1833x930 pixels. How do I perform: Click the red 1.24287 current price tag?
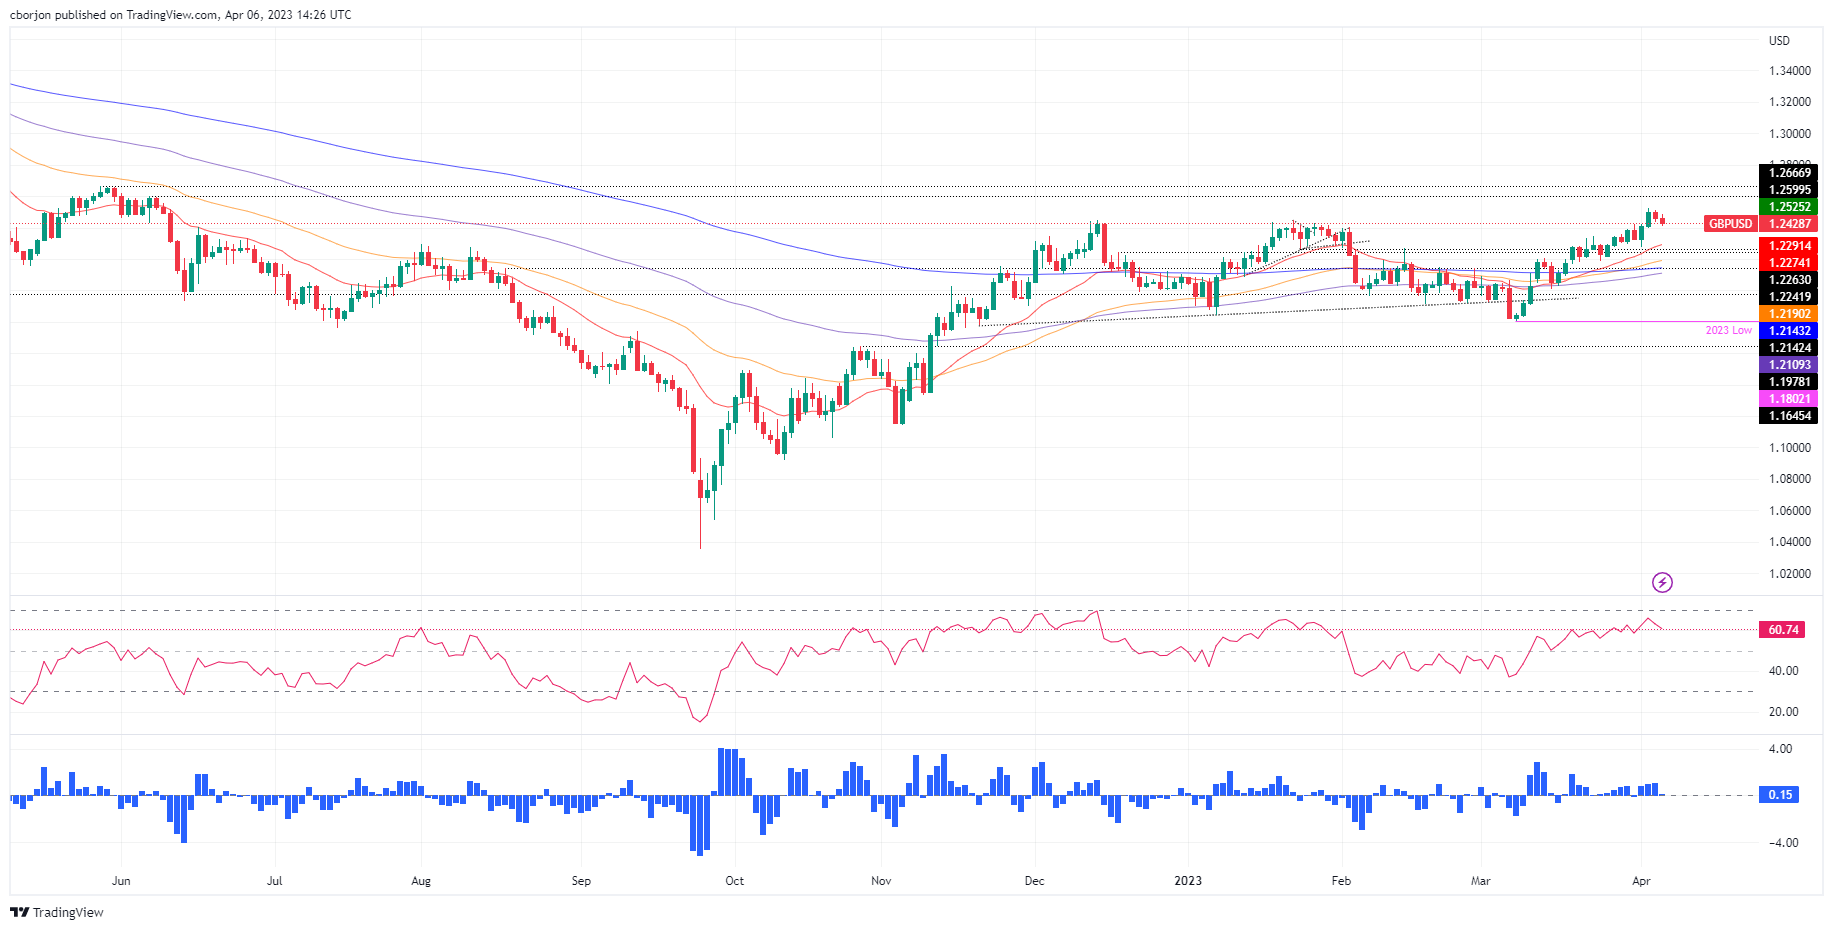1789,224
